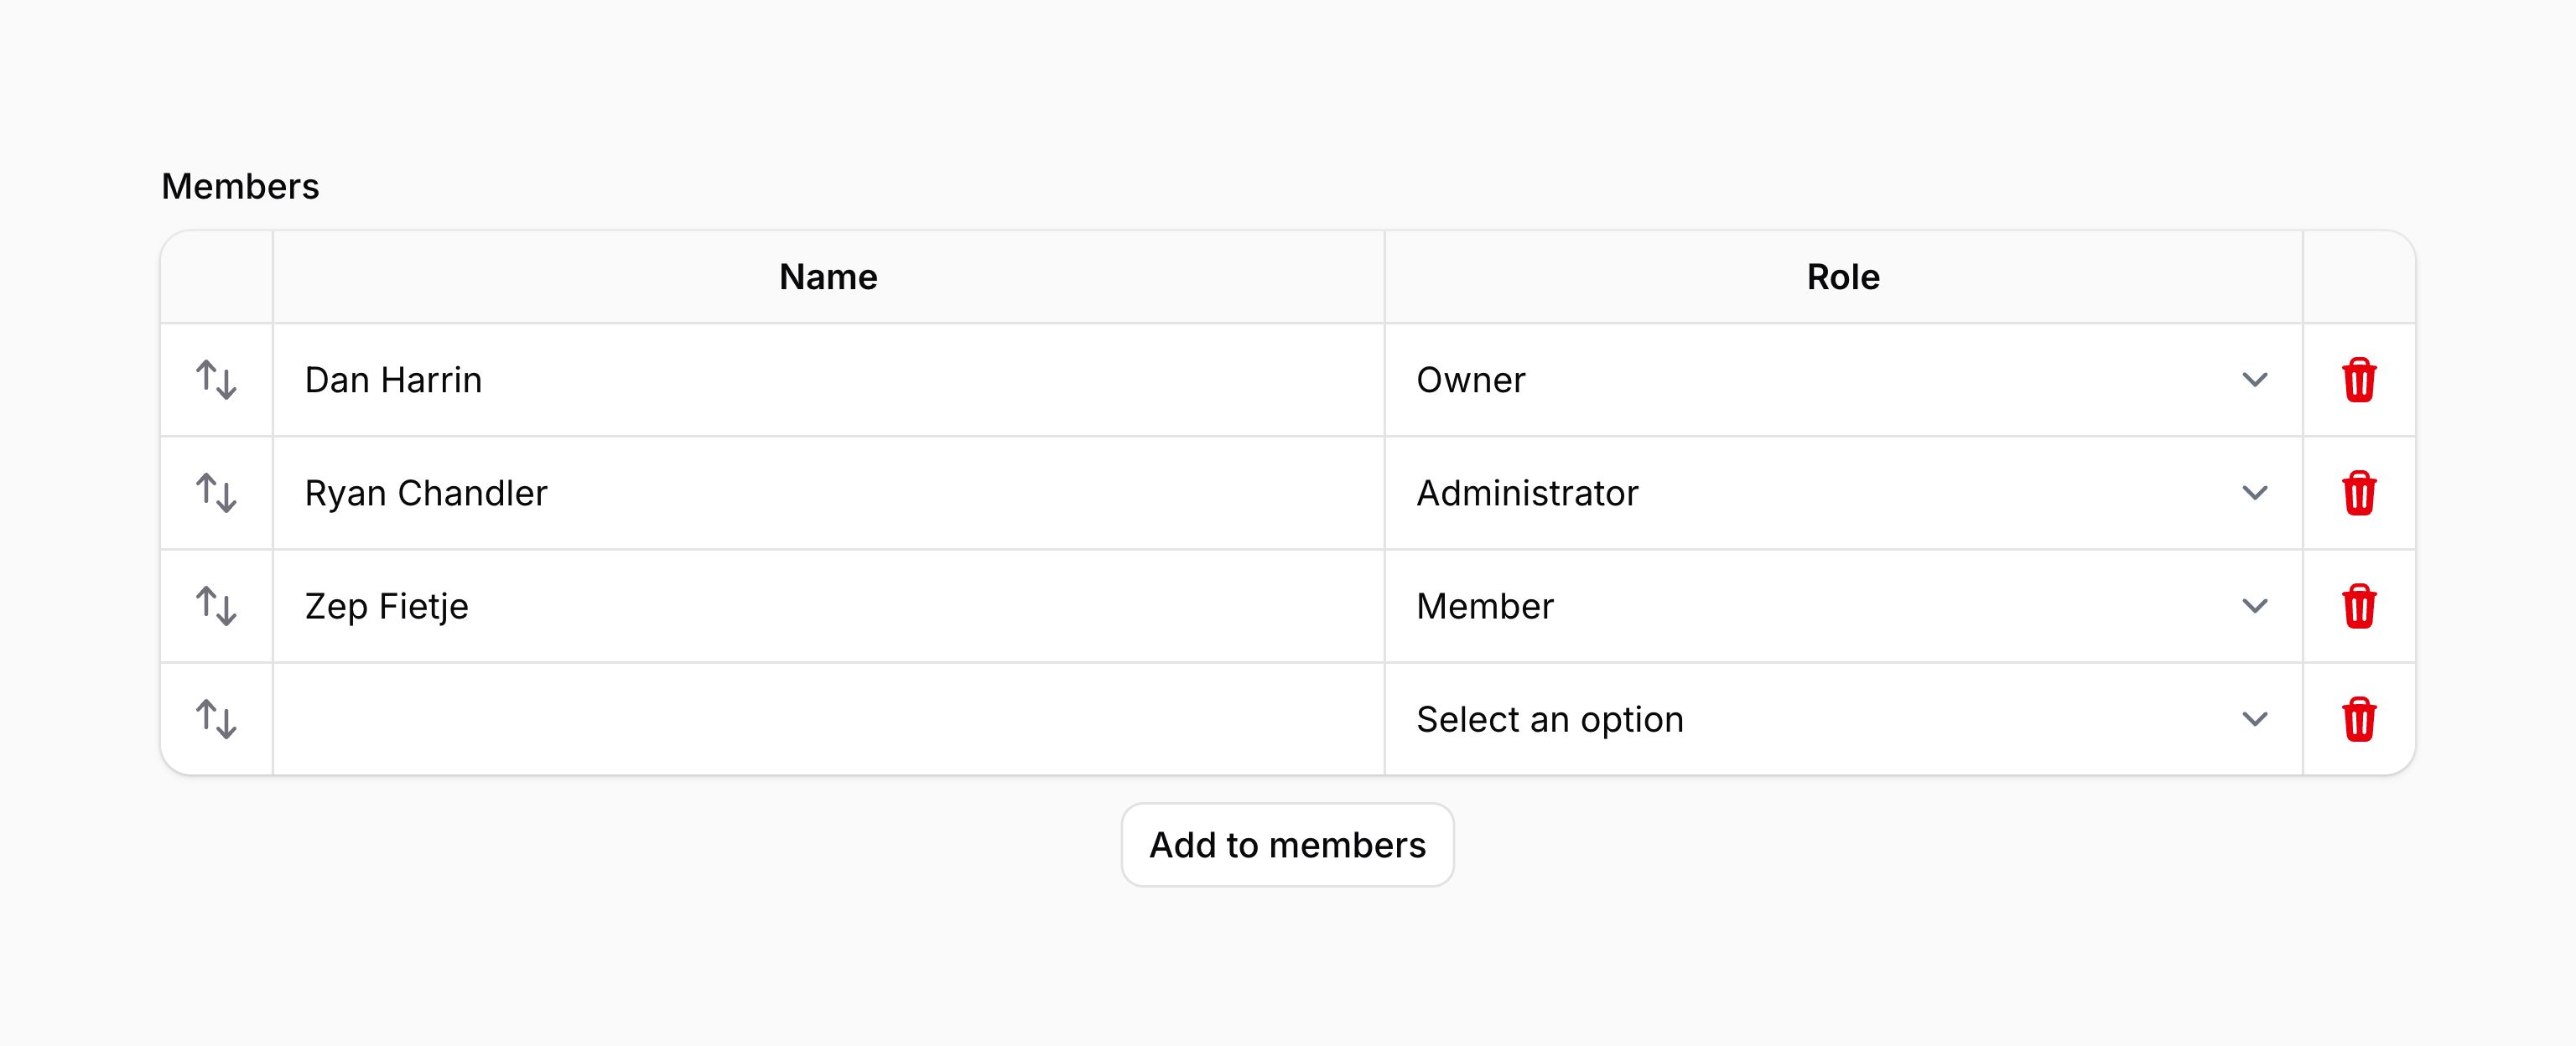Delete the Zep Fietje member row
Viewport: 2576px width, 1046px height.
click(x=2358, y=606)
